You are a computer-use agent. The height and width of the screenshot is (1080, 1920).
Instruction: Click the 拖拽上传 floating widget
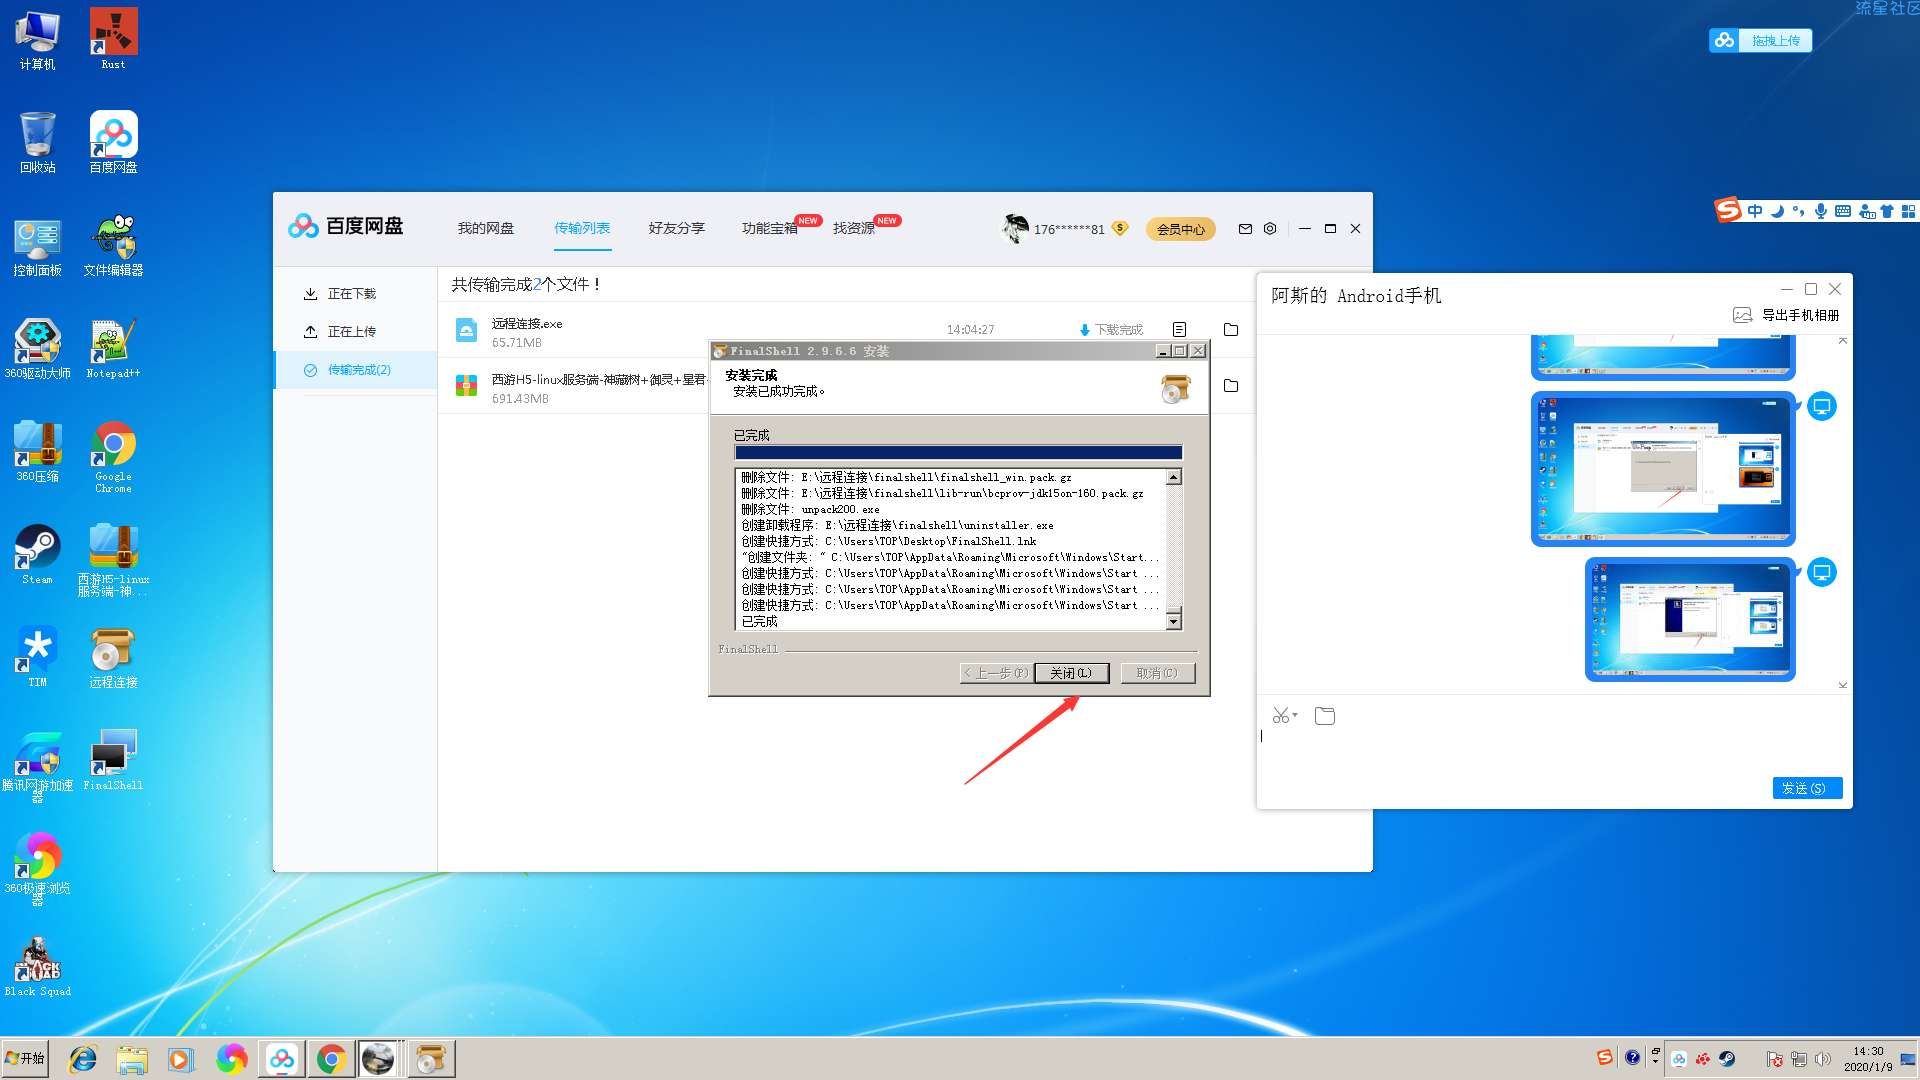pos(1760,40)
